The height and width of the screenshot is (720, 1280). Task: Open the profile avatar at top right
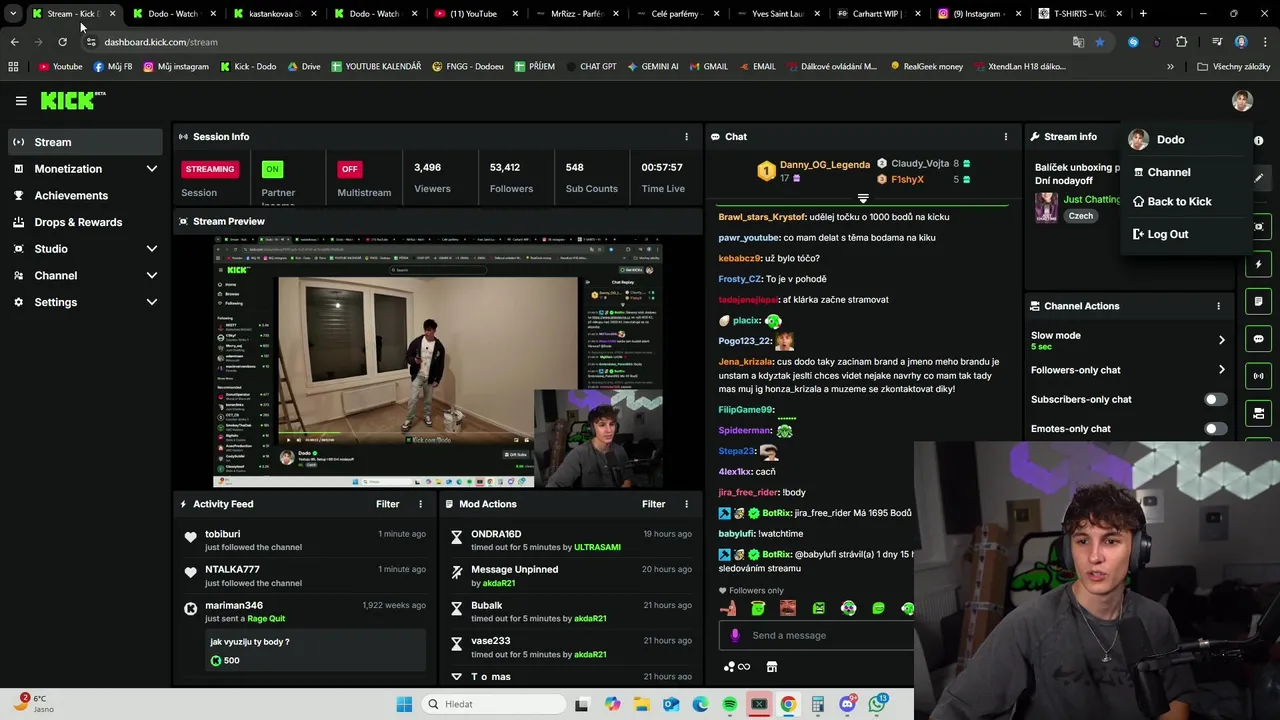click(x=1242, y=101)
